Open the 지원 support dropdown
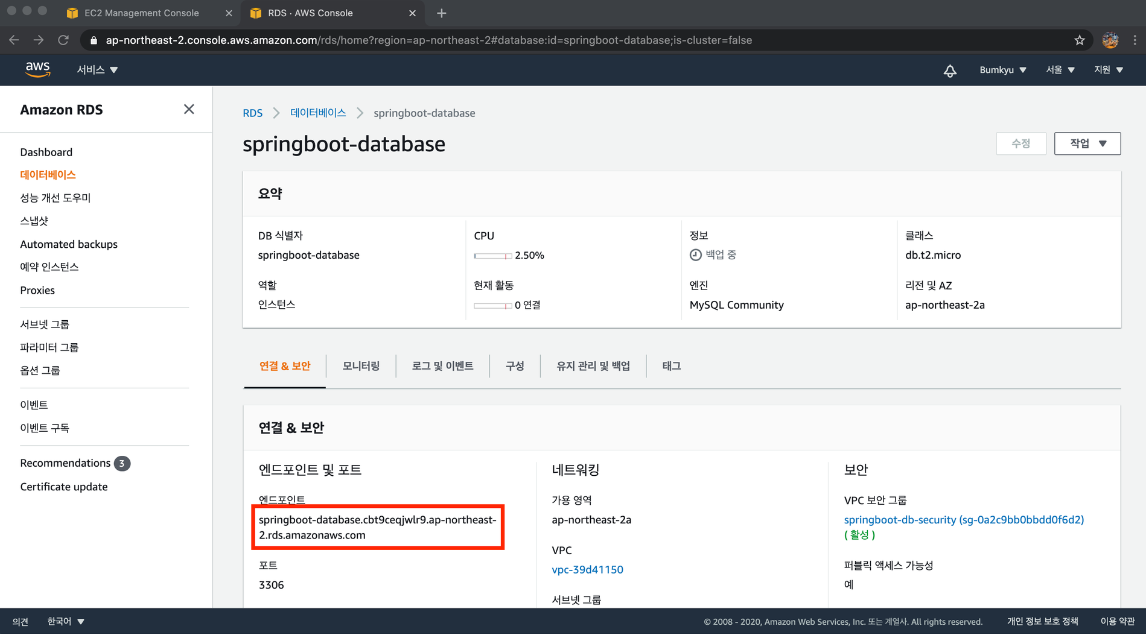The image size is (1146, 634). (x=1109, y=70)
